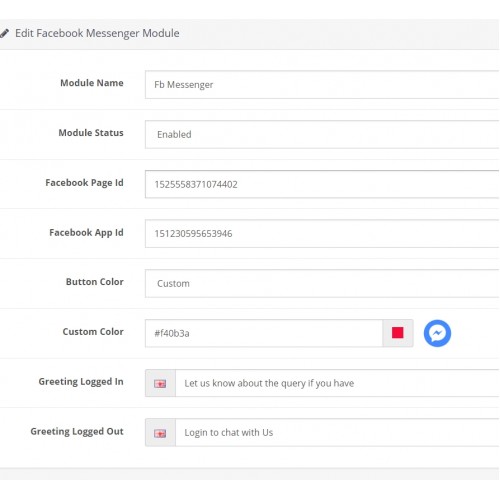The width and height of the screenshot is (500, 500).
Task: Click the language flag beside Greeting Logged In
Action: 160,383
